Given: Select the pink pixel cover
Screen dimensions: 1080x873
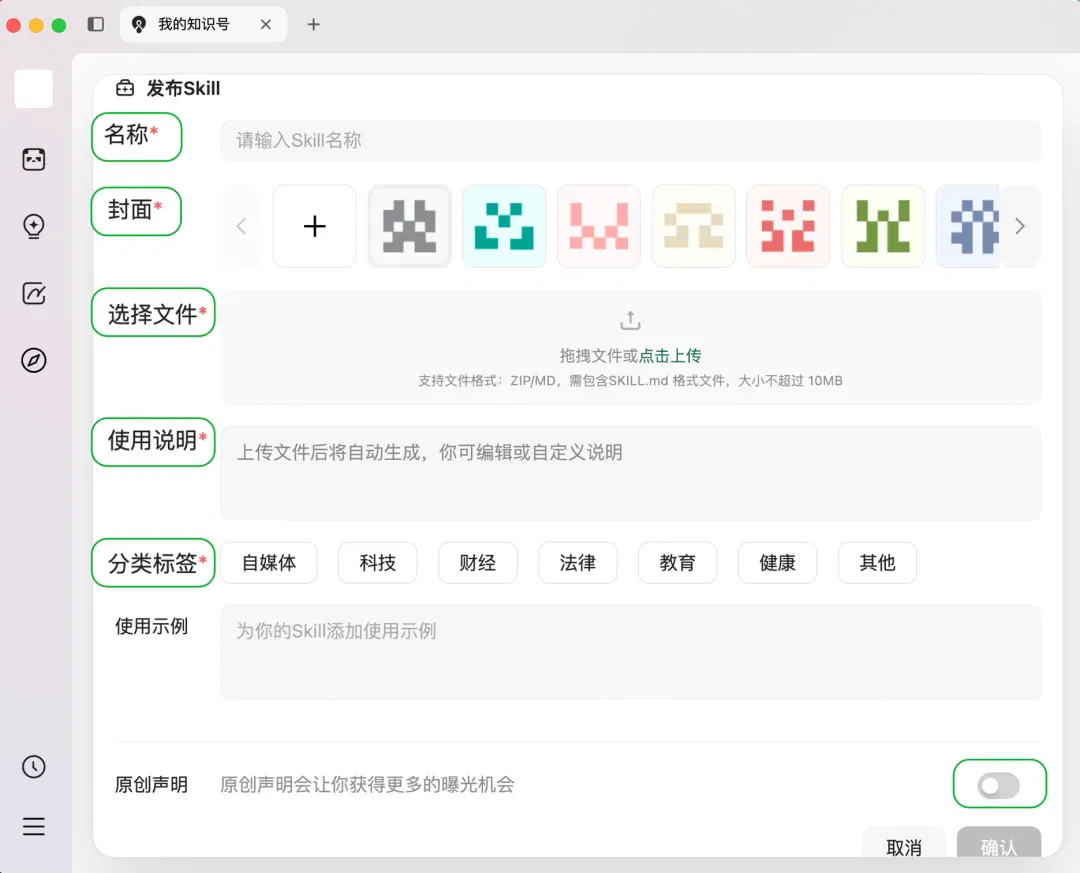Looking at the screenshot, I should point(599,226).
